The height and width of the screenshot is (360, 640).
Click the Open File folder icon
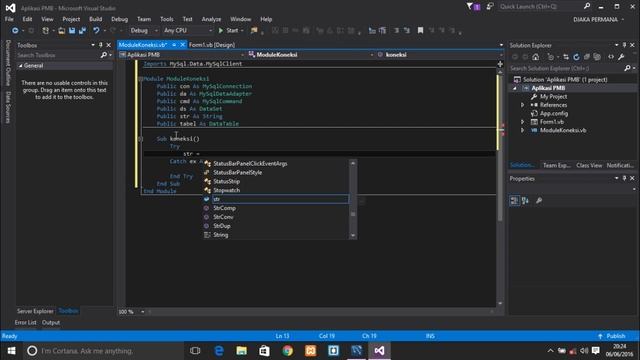pos(61,31)
